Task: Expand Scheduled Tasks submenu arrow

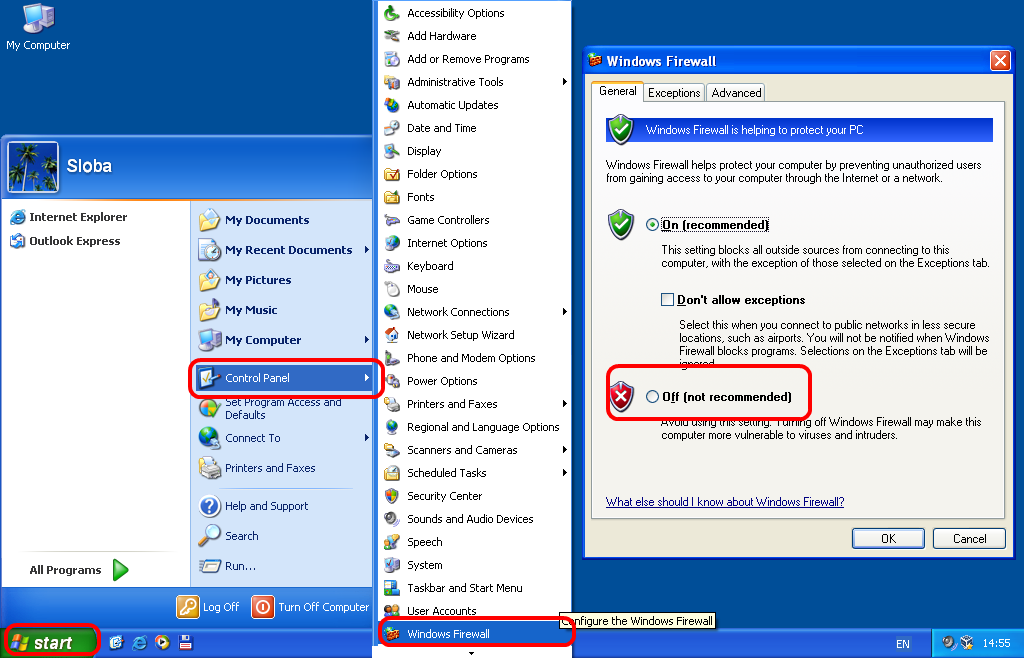Action: [564, 473]
